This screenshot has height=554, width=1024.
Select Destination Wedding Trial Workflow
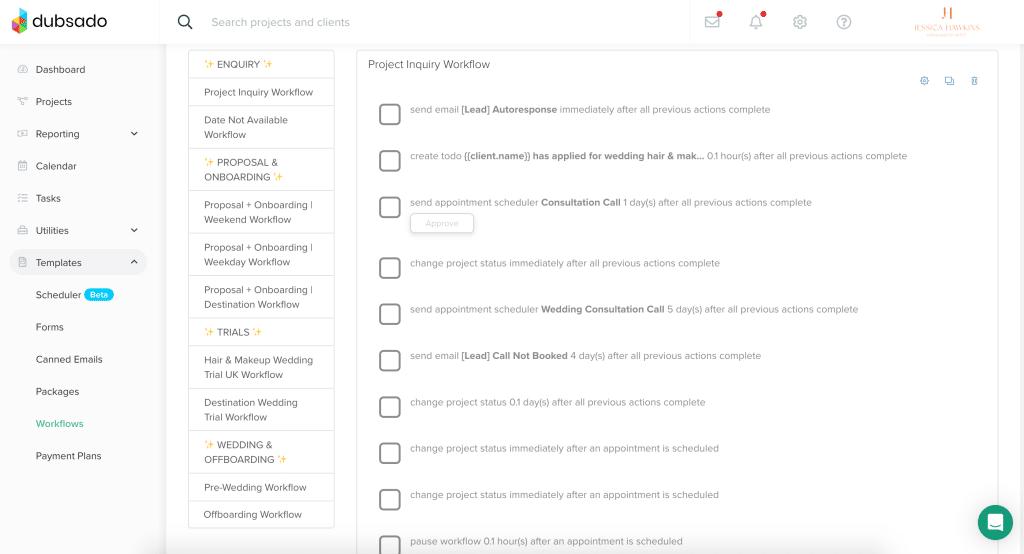(x=261, y=410)
